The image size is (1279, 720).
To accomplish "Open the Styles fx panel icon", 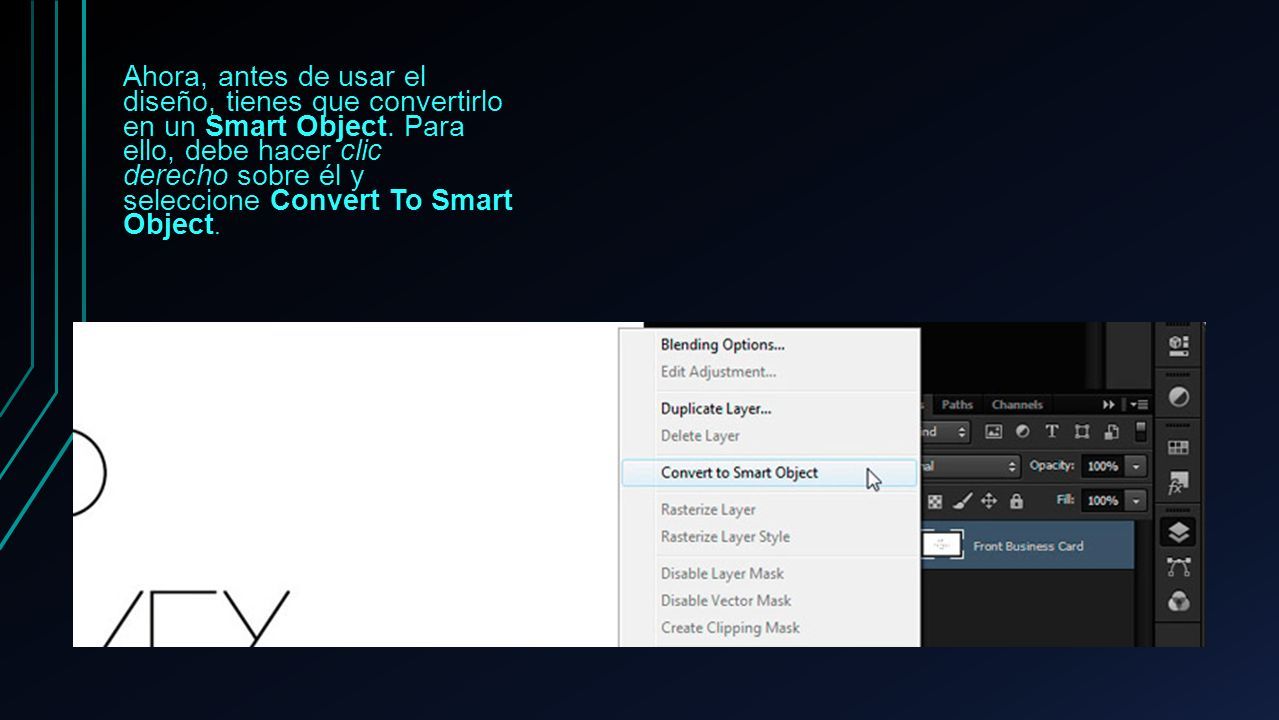I will (x=1179, y=483).
